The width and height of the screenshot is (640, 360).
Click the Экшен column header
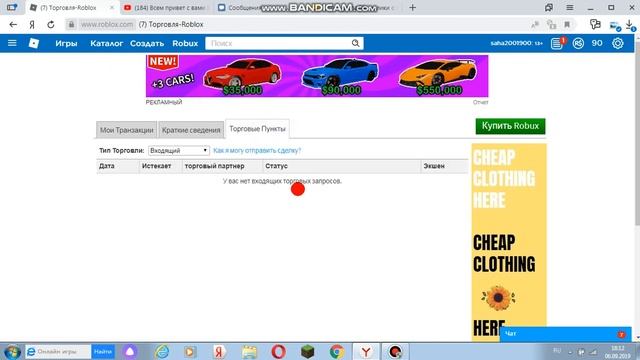(x=434, y=166)
